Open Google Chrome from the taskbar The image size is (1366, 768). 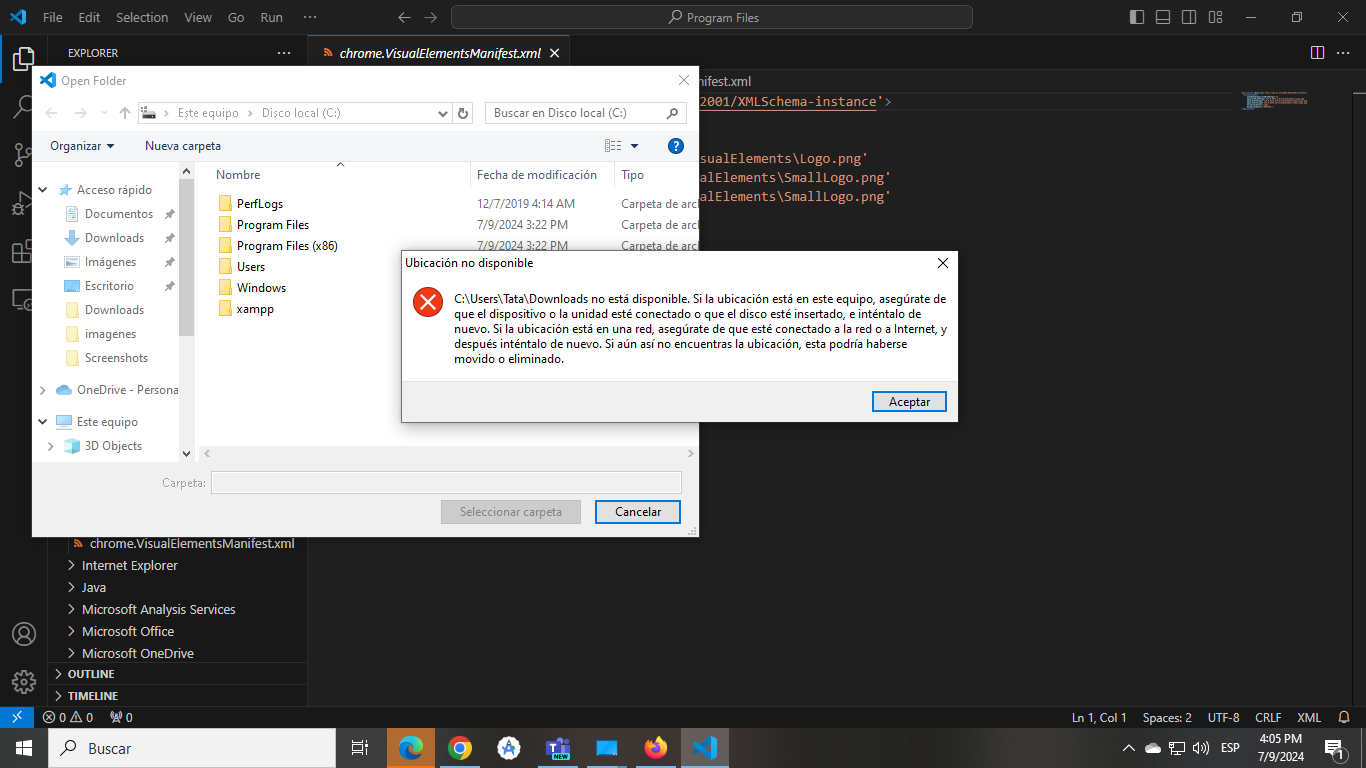[x=460, y=748]
